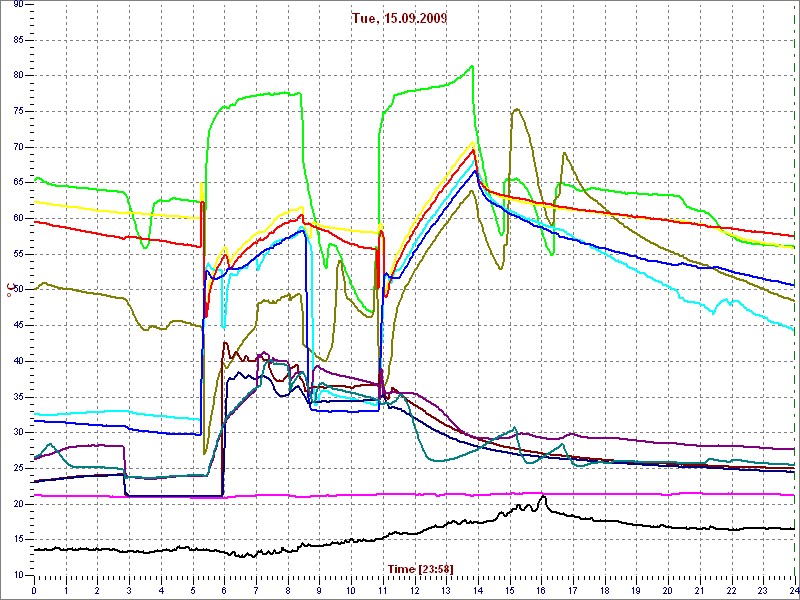Viewport: 800px width, 600px height.
Task: Select the 25 label on temperature axis
Action: pos(17,468)
